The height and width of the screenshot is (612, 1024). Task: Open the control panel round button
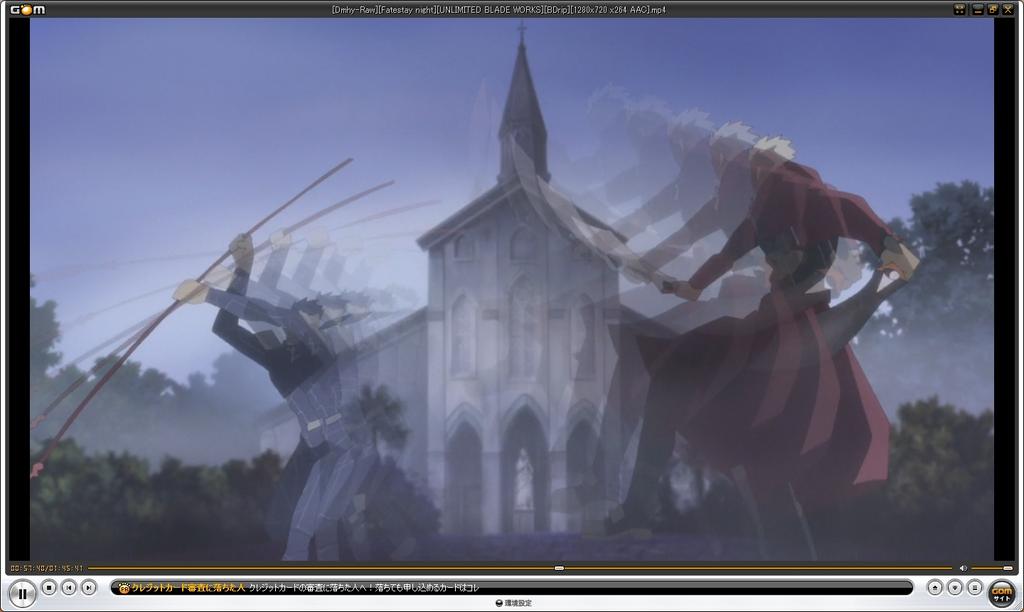[955, 588]
